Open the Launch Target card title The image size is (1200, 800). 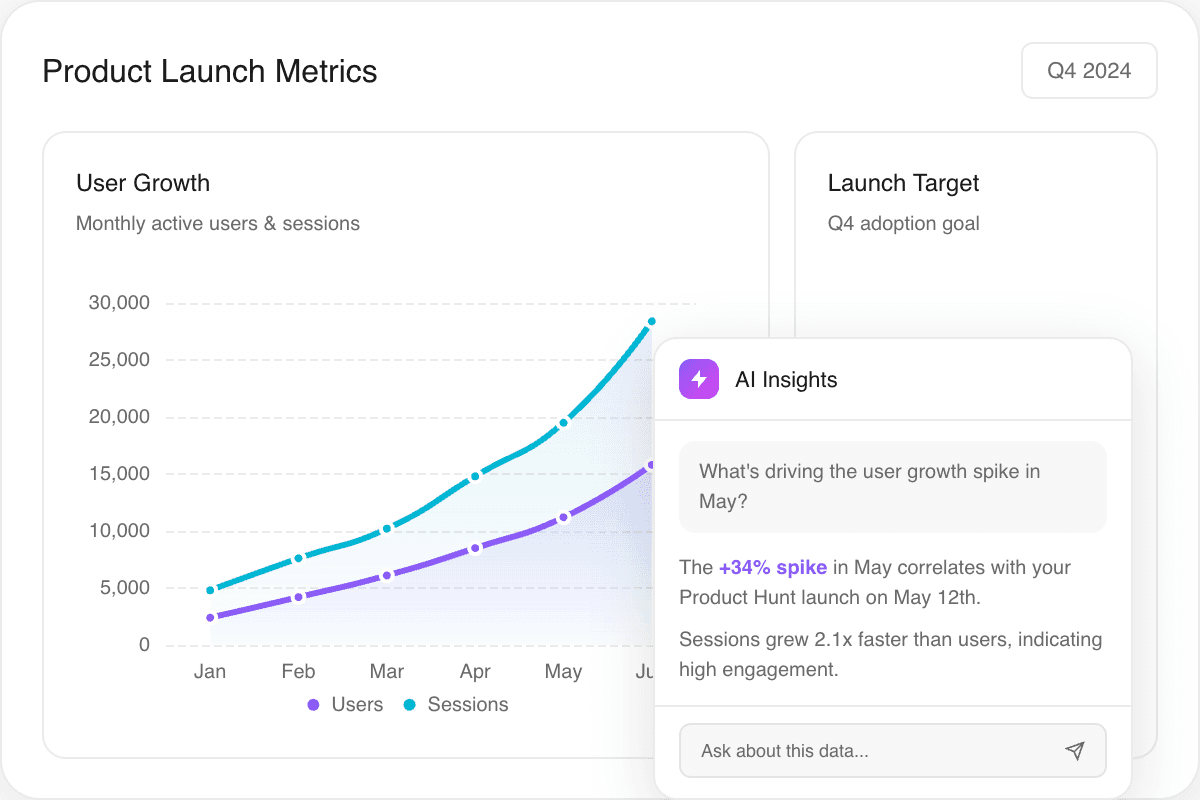903,183
